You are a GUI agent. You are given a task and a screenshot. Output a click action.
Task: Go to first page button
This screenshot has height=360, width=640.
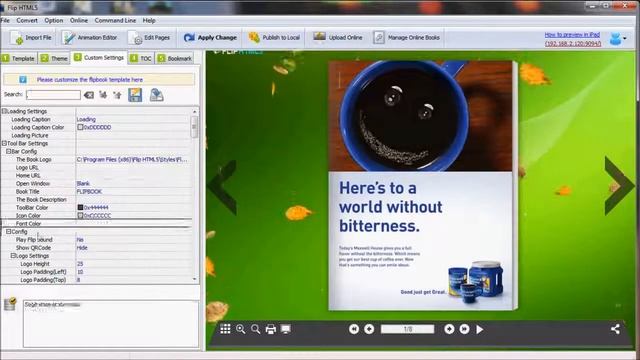click(x=354, y=329)
